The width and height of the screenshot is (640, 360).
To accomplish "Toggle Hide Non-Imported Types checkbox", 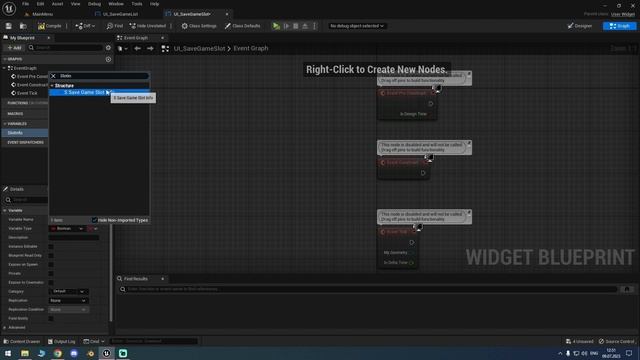I will point(95,220).
